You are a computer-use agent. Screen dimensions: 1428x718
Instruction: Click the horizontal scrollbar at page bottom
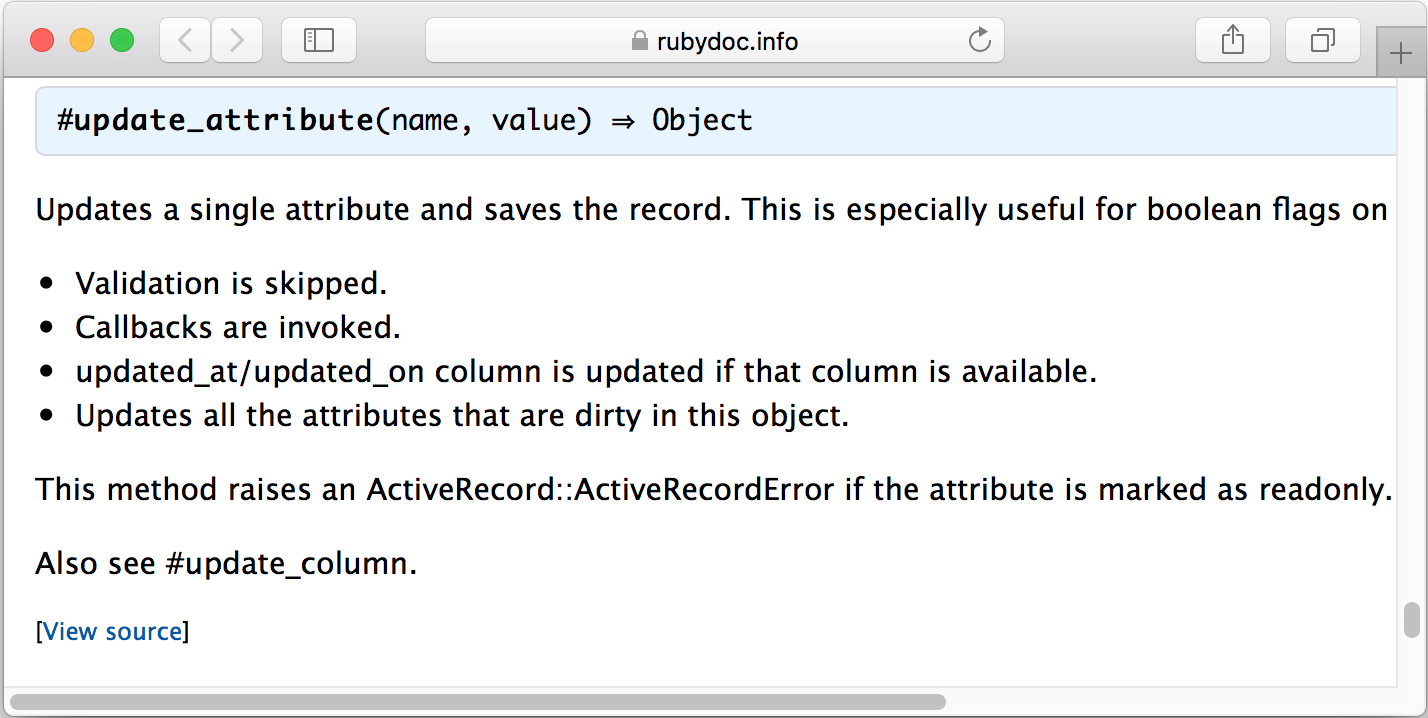[x=480, y=700]
